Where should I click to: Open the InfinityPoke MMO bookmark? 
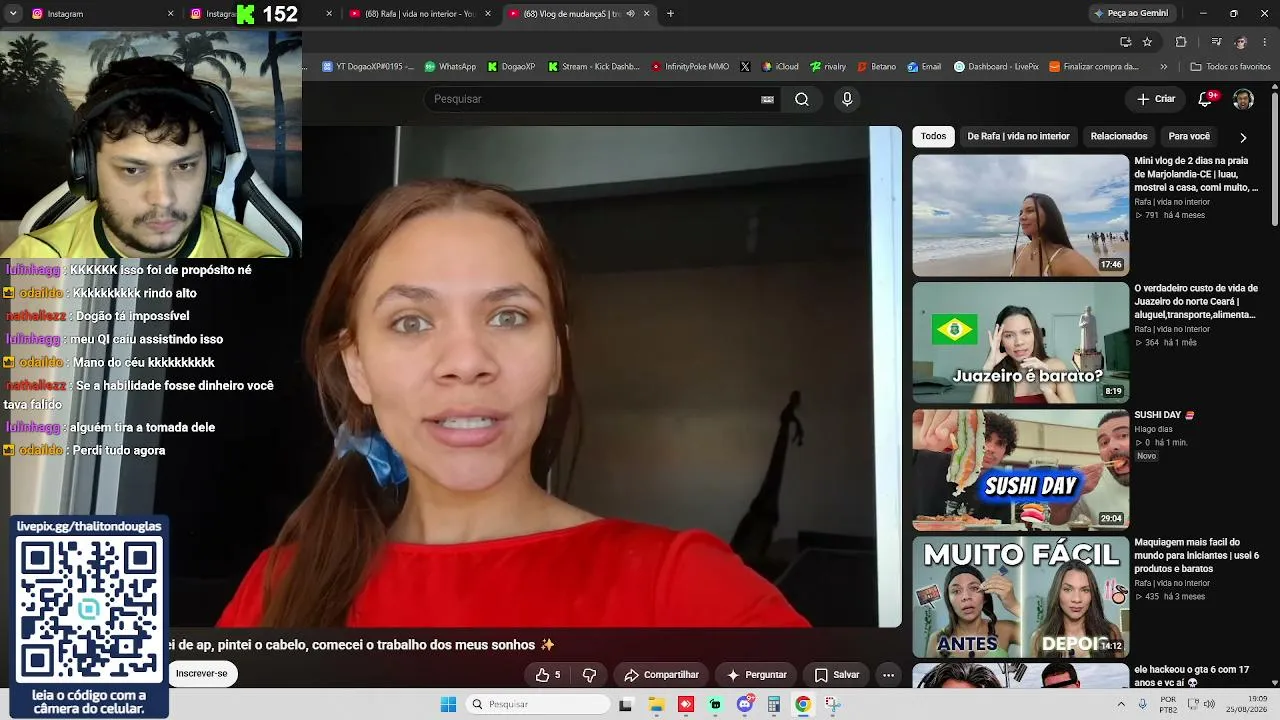[690, 67]
